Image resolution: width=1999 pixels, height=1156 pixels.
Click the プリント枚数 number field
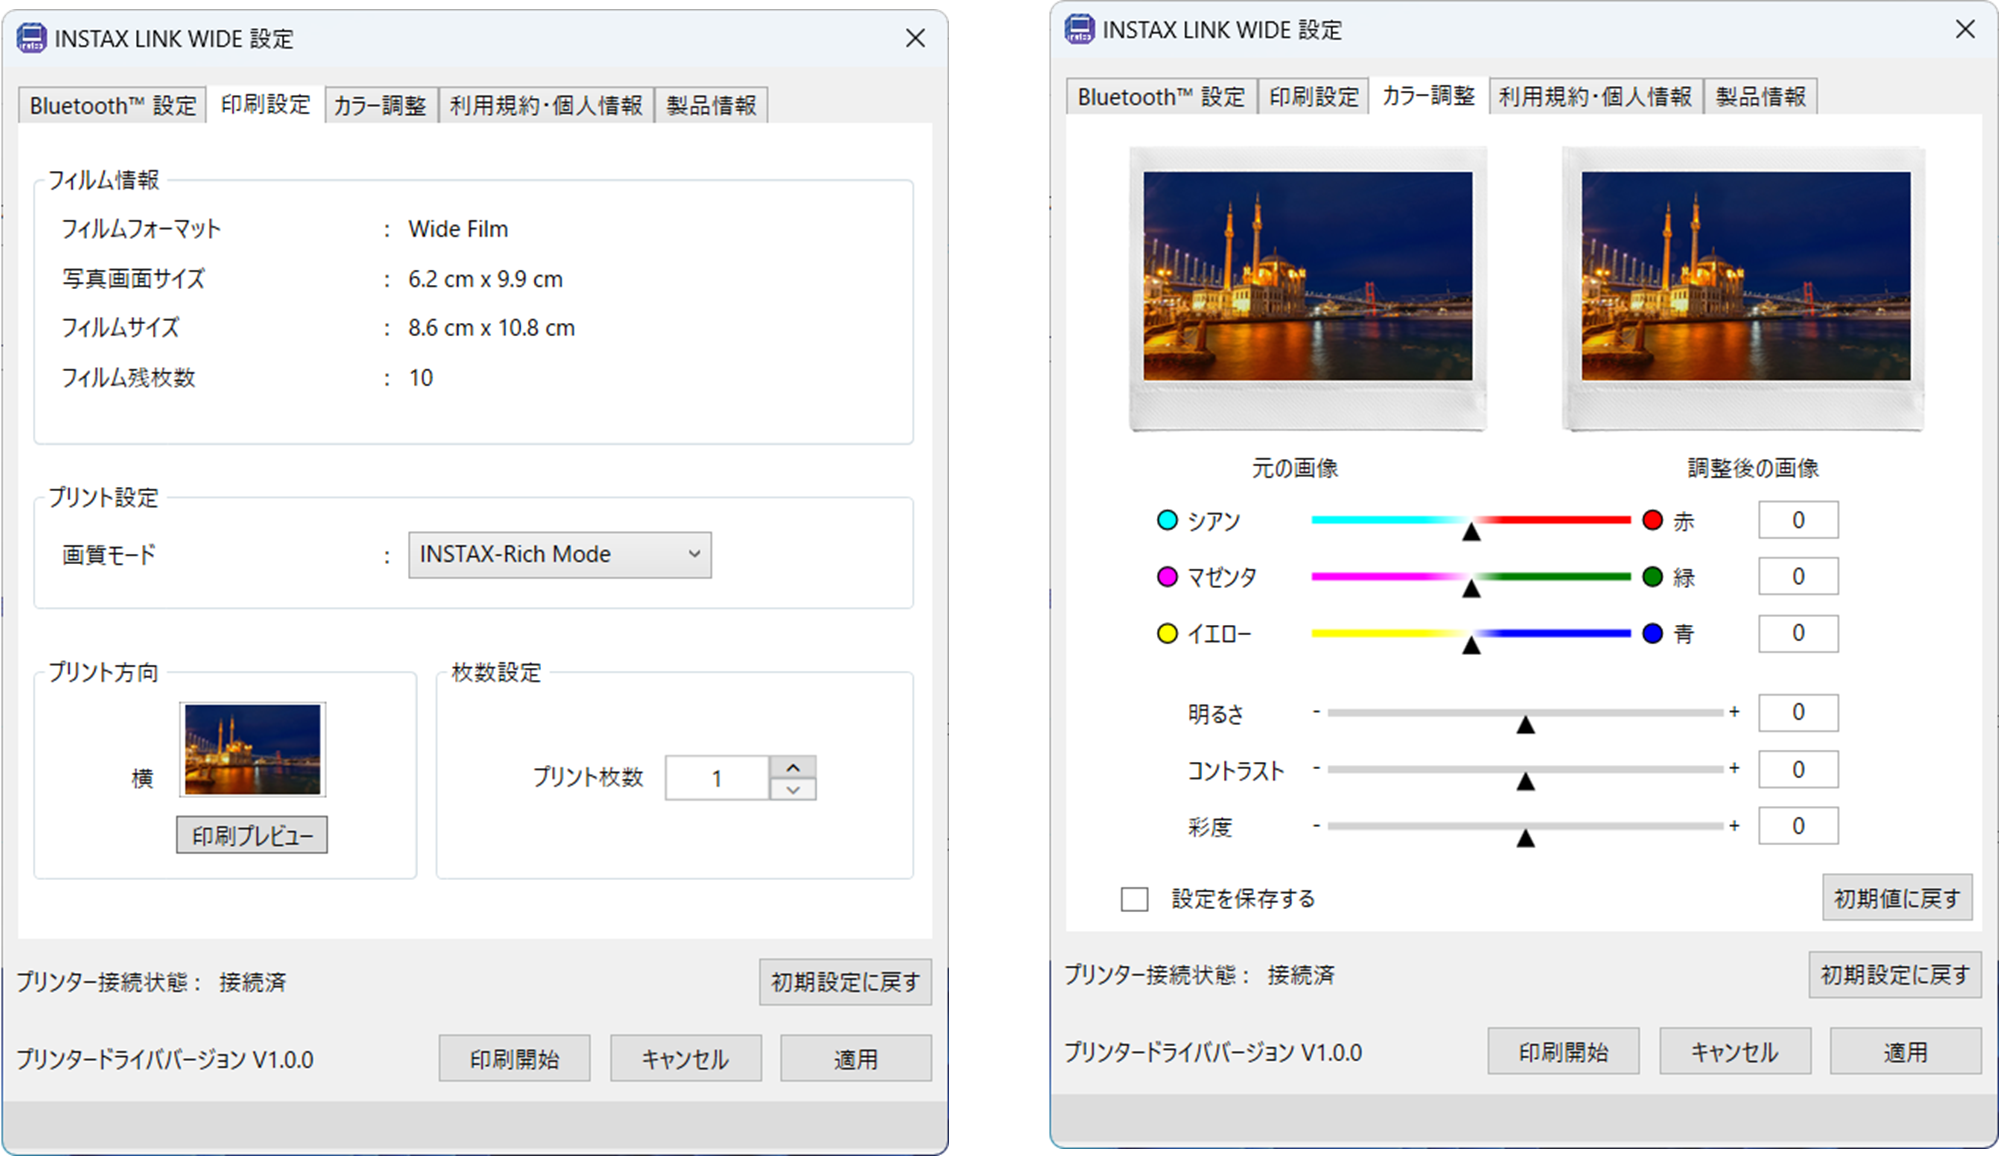(717, 778)
